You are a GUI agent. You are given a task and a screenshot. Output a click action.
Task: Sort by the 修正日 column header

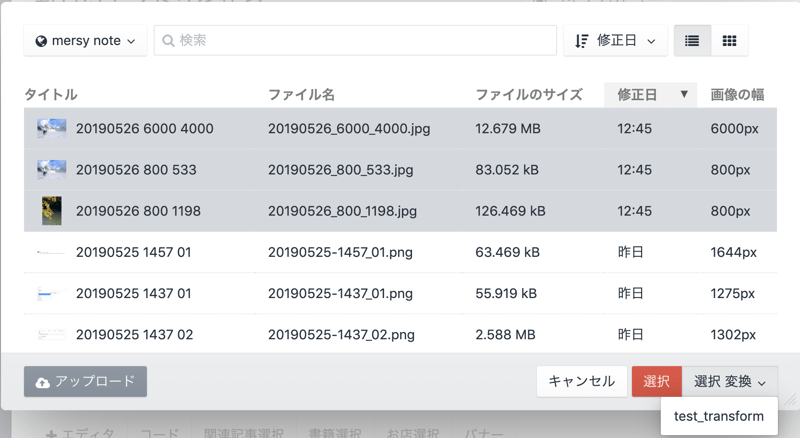(x=650, y=95)
